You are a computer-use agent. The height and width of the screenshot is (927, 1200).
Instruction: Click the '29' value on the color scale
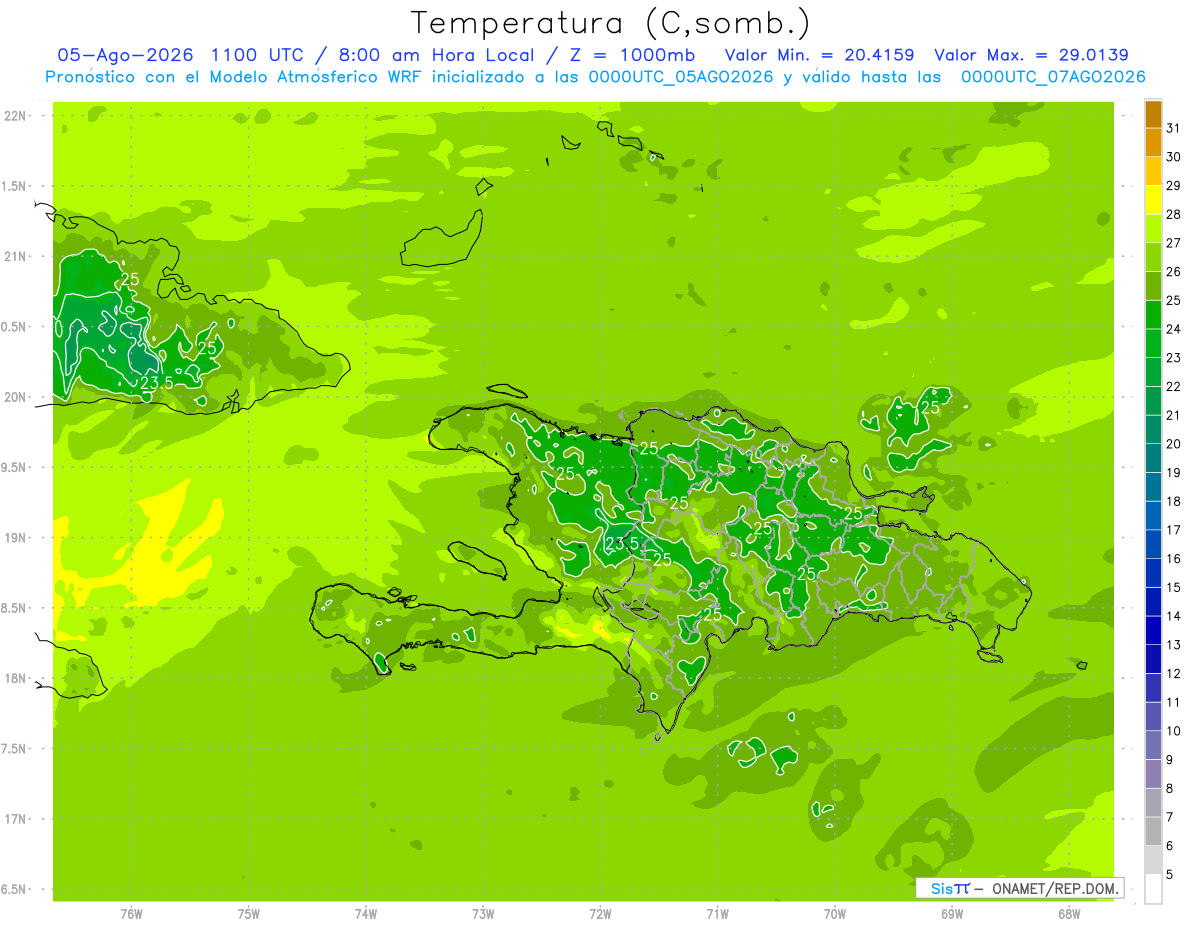click(1173, 185)
